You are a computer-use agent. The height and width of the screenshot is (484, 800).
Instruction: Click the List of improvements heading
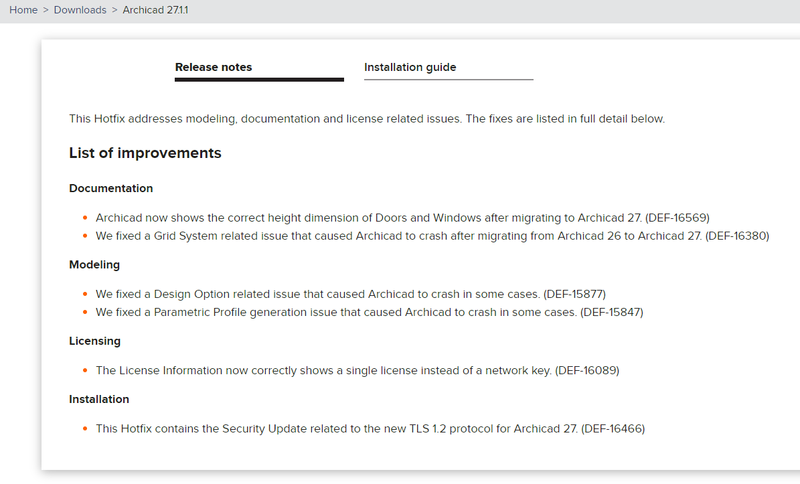pos(145,153)
